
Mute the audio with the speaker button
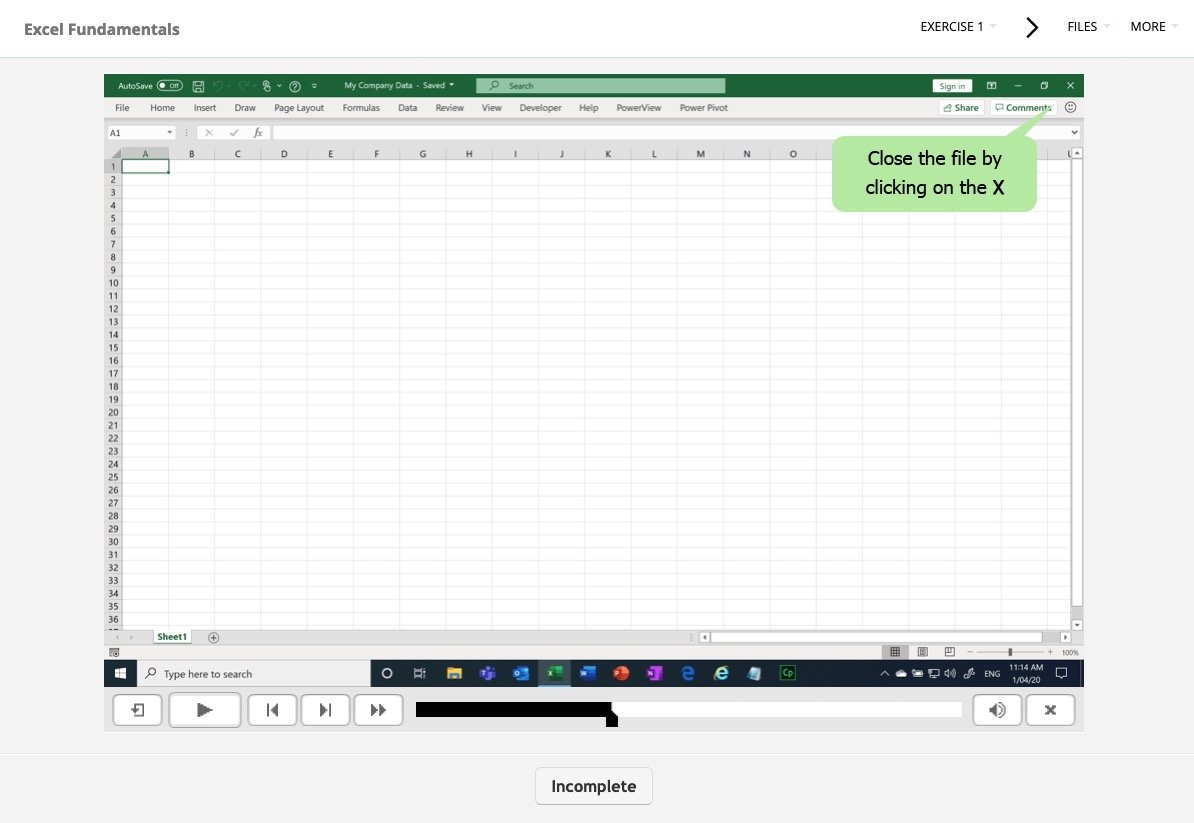[x=997, y=710]
